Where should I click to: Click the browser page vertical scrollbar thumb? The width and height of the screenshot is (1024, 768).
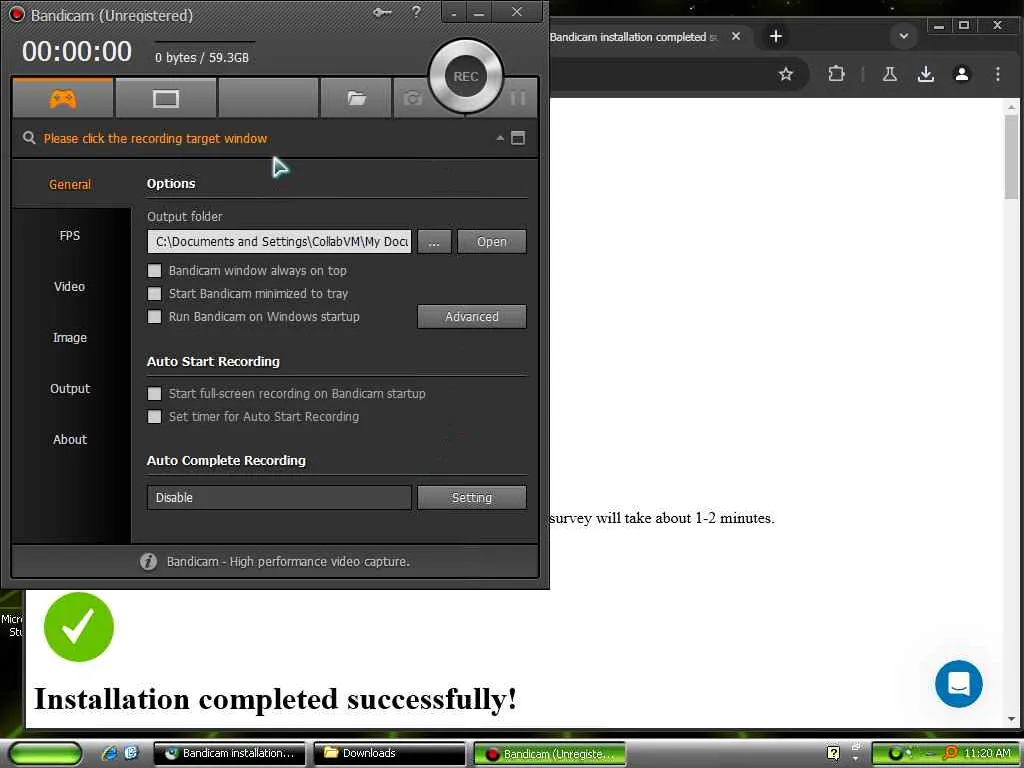[1011, 157]
